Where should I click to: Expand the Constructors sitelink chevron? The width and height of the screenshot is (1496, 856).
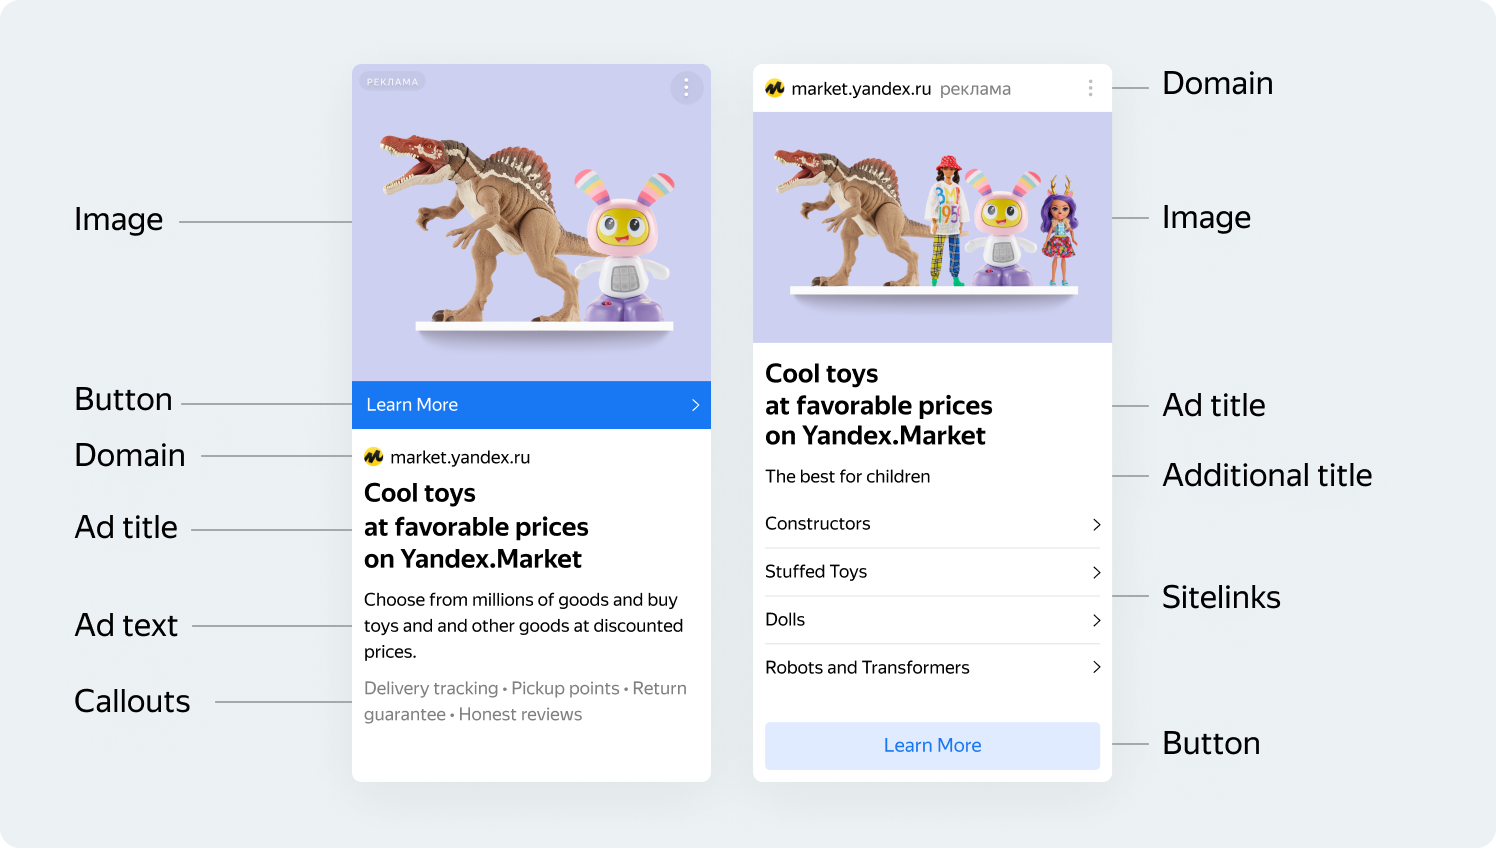(1096, 525)
